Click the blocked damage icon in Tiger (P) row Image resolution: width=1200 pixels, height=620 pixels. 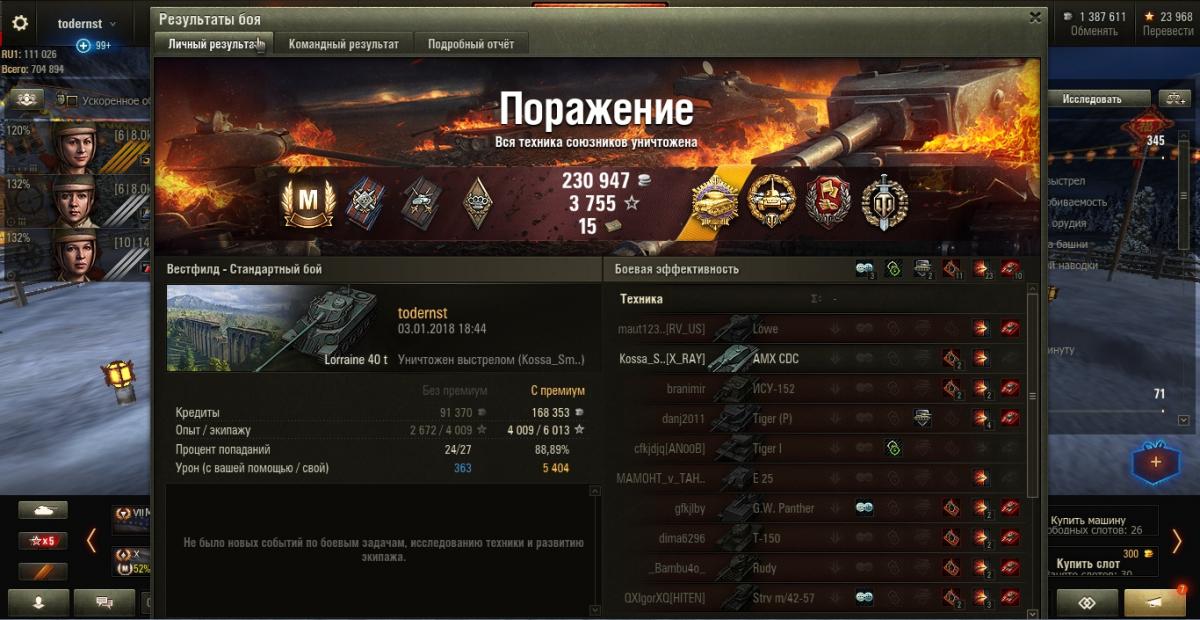point(922,418)
